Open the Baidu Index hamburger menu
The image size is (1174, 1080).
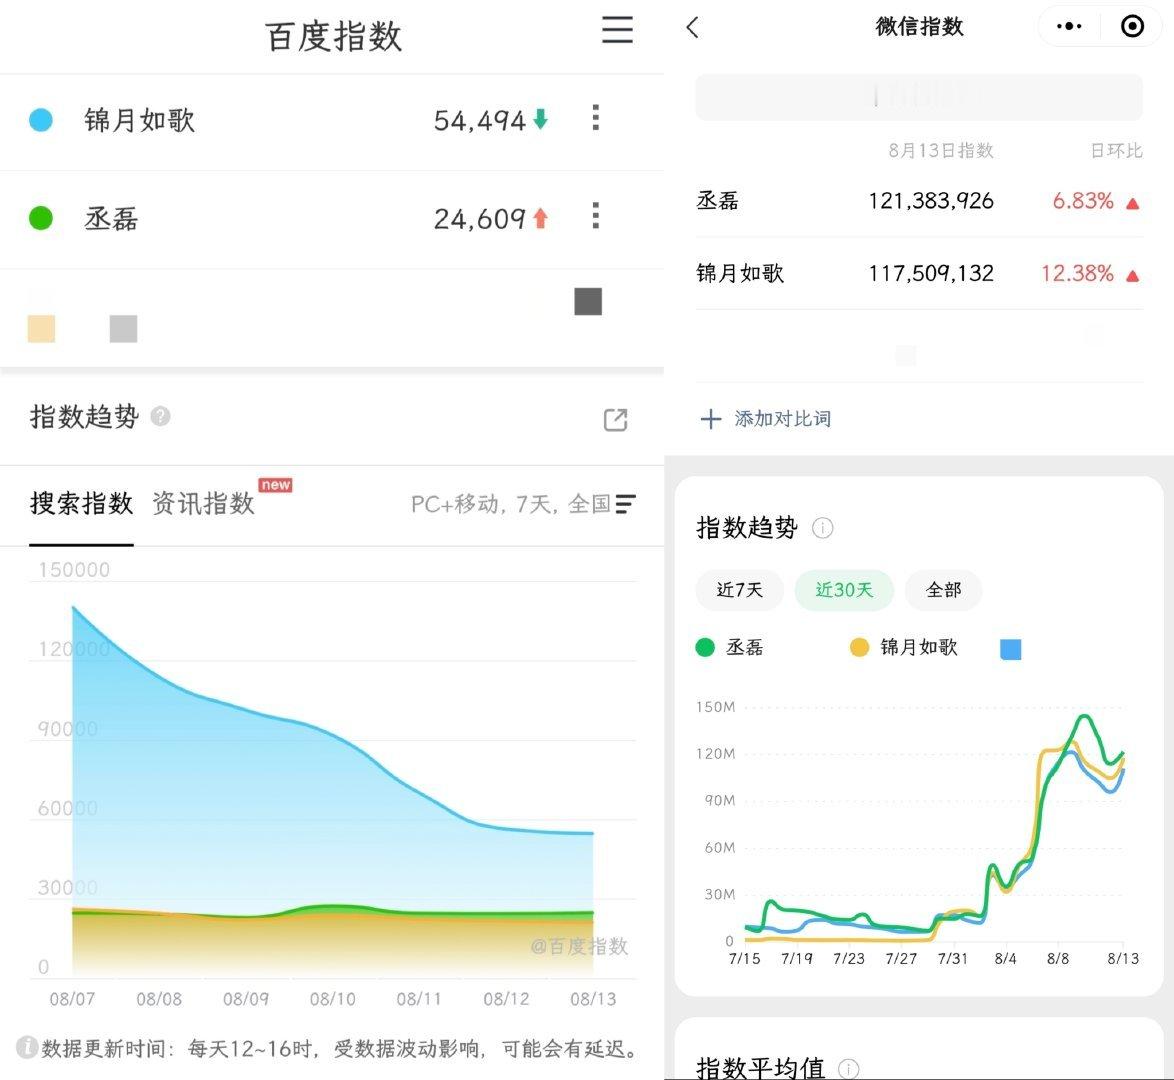pos(617,29)
